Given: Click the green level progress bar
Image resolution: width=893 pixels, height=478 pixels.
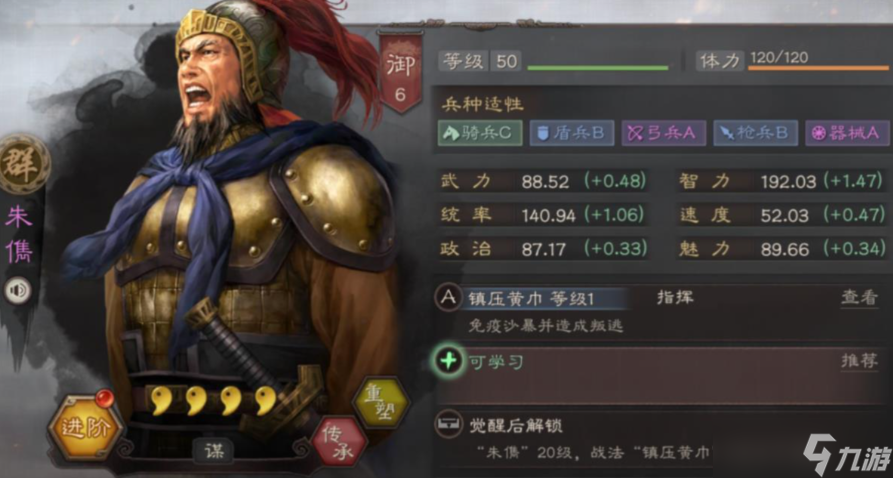Looking at the screenshot, I should pyautogui.click(x=597, y=68).
